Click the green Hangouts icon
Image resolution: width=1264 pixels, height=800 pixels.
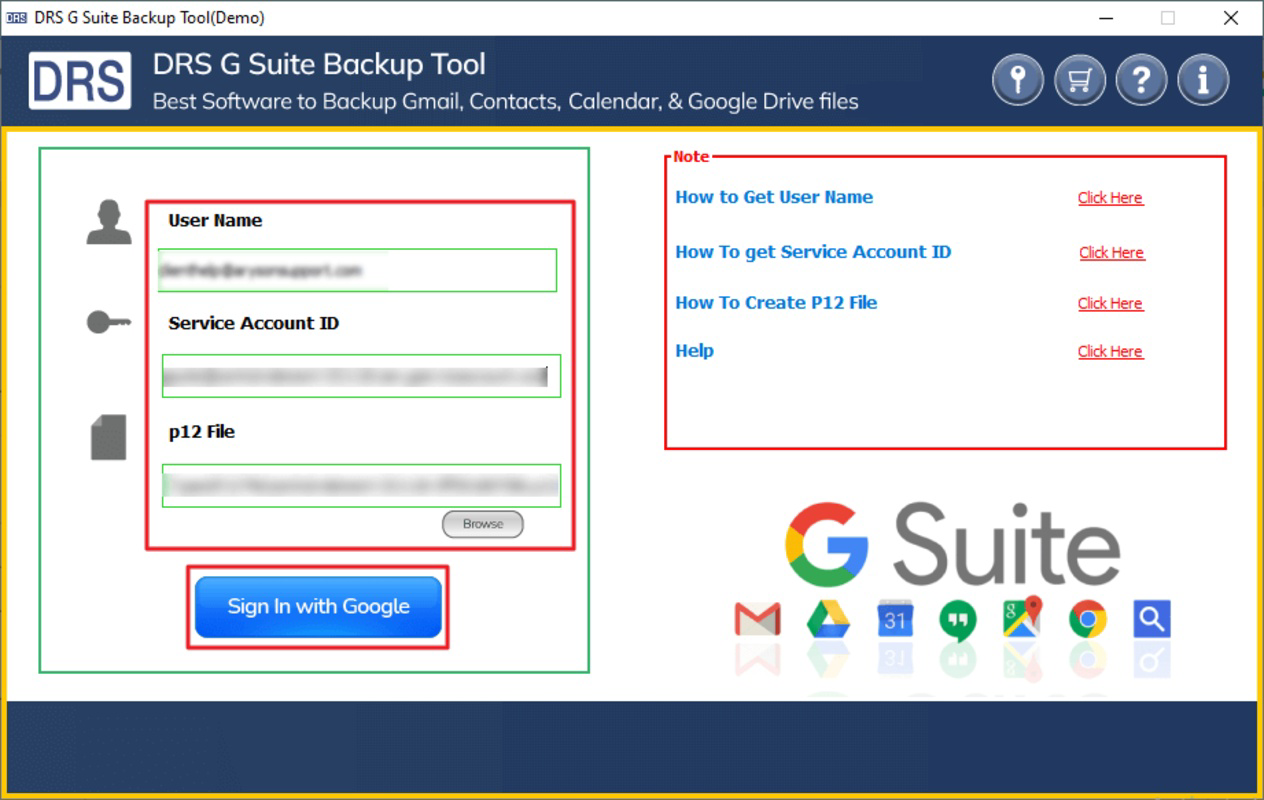coord(957,621)
